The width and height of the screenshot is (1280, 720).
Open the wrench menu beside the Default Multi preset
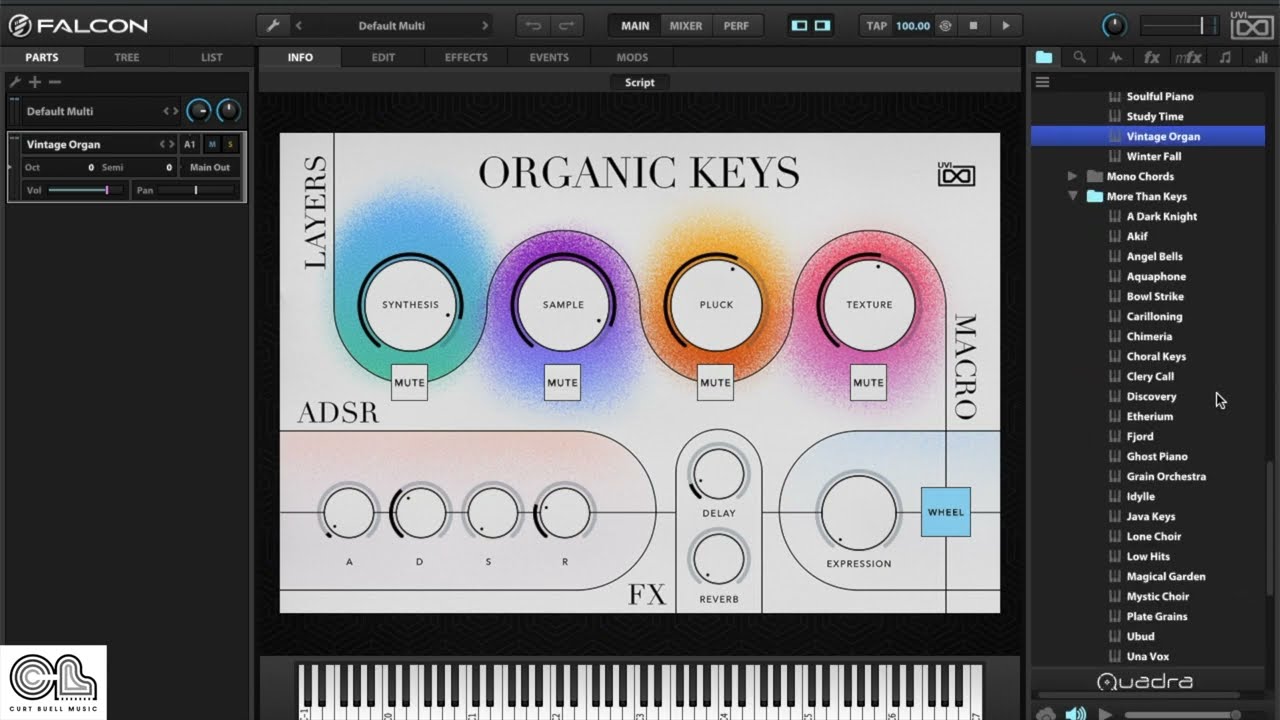[272, 26]
